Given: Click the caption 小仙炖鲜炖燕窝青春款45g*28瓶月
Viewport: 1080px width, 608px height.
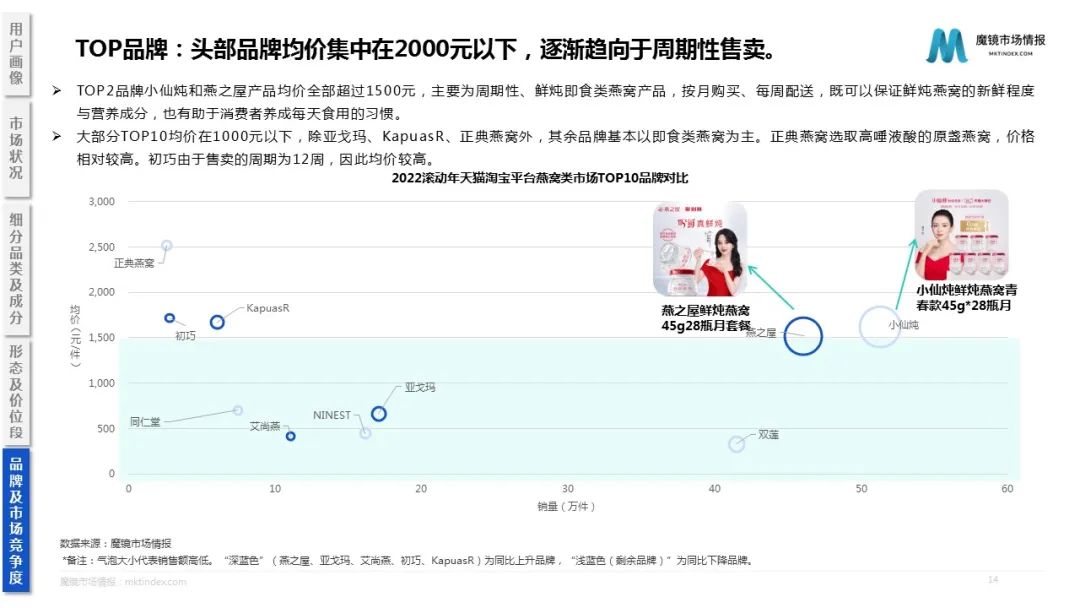Looking at the screenshot, I should pos(966,297).
